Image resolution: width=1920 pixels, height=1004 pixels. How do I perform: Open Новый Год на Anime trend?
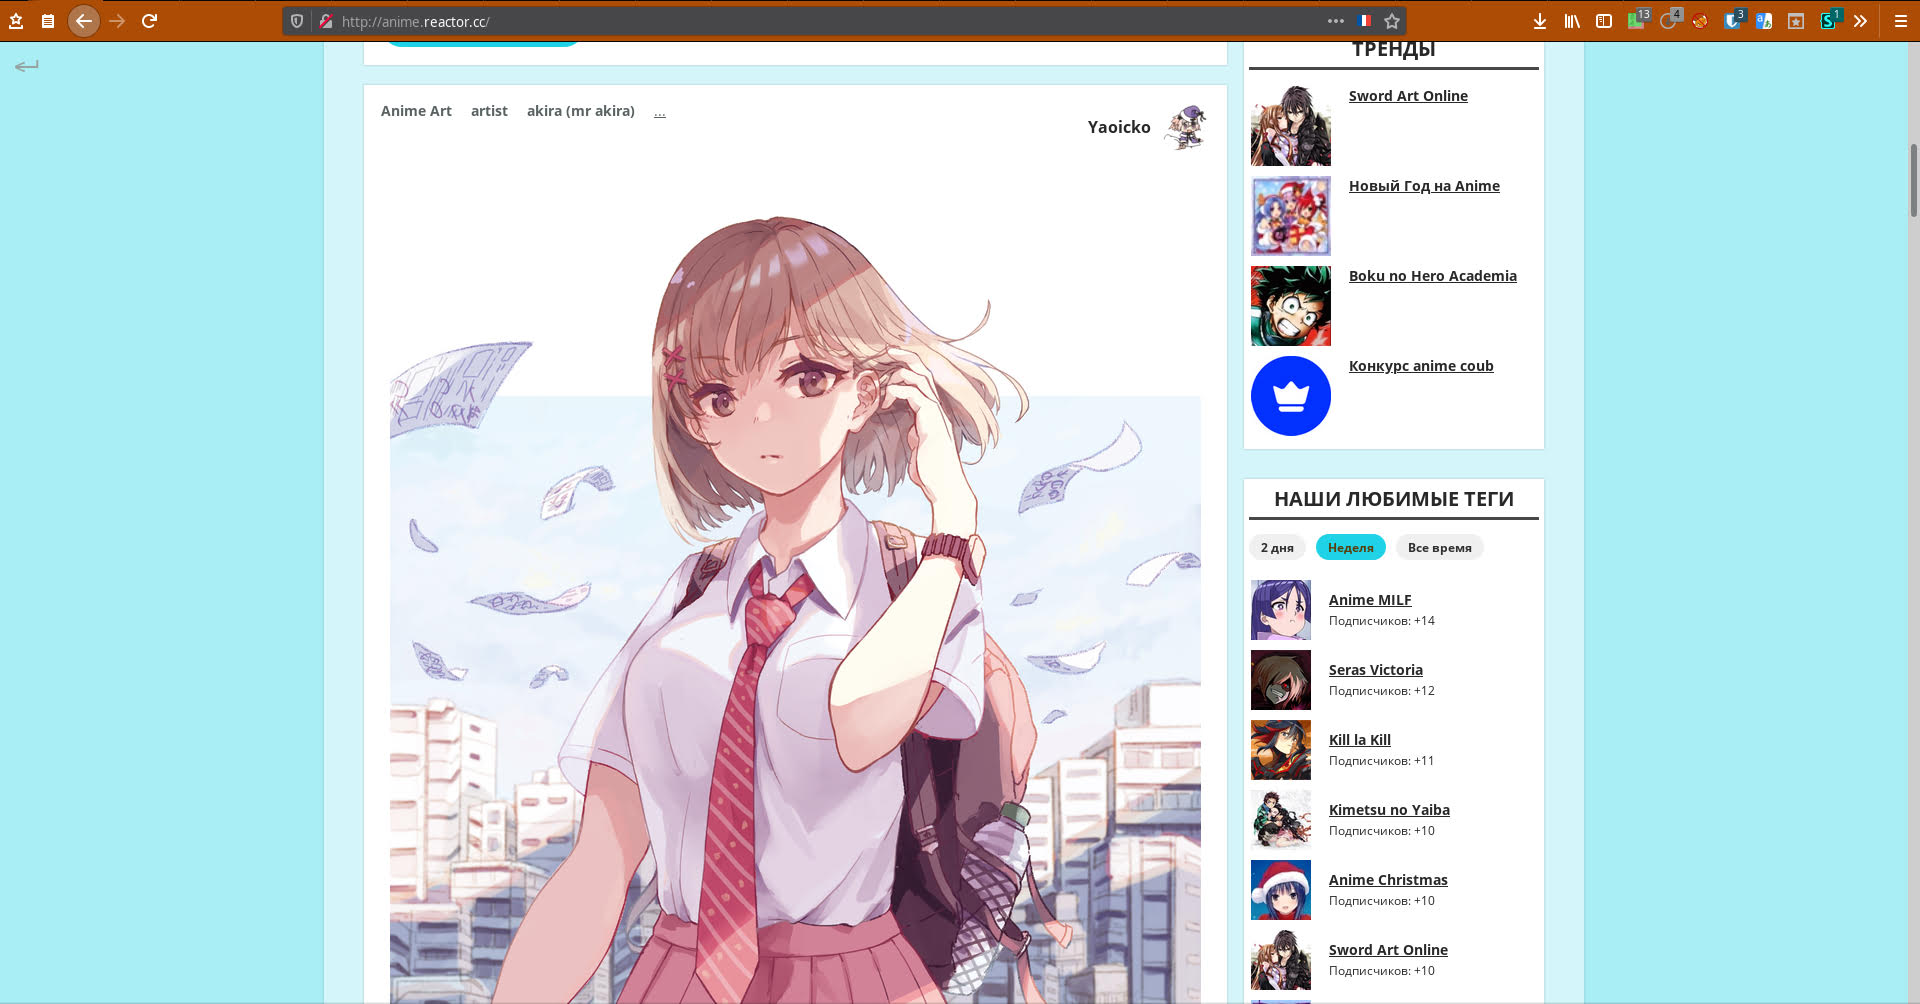(1424, 186)
